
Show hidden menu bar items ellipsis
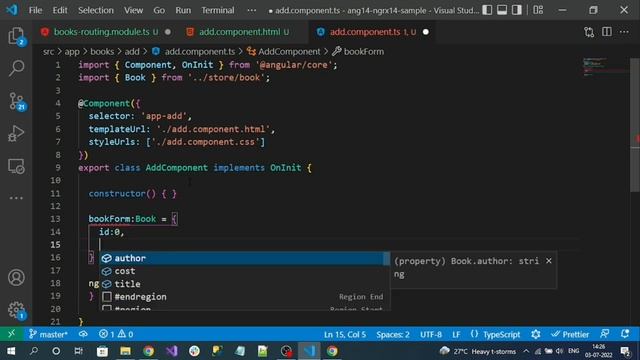click(251, 10)
